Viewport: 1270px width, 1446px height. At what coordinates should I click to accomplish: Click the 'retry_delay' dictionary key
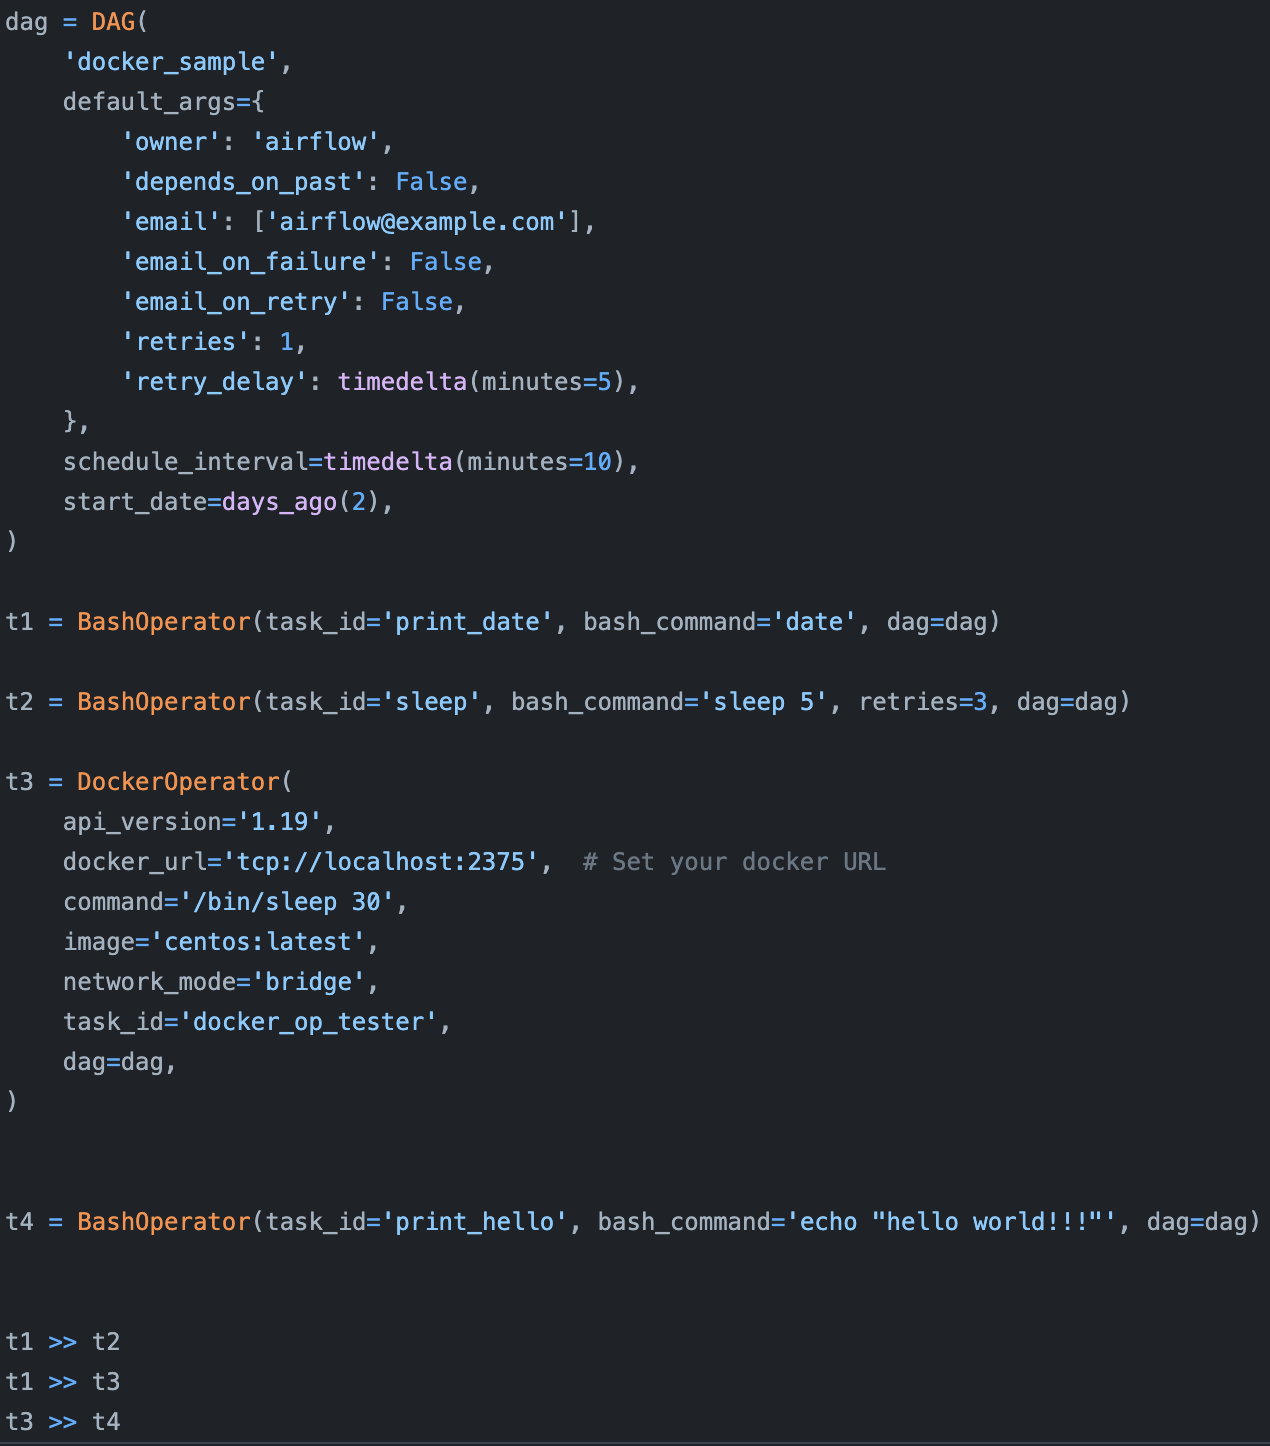tap(214, 382)
